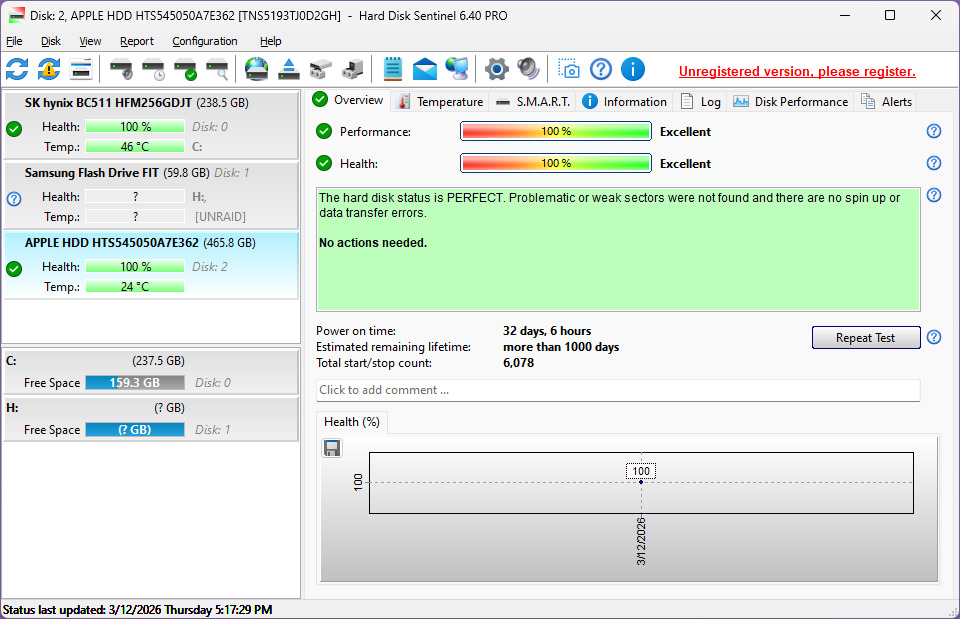960x619 pixels.
Task: Switch to the Log tab
Action: tap(700, 102)
